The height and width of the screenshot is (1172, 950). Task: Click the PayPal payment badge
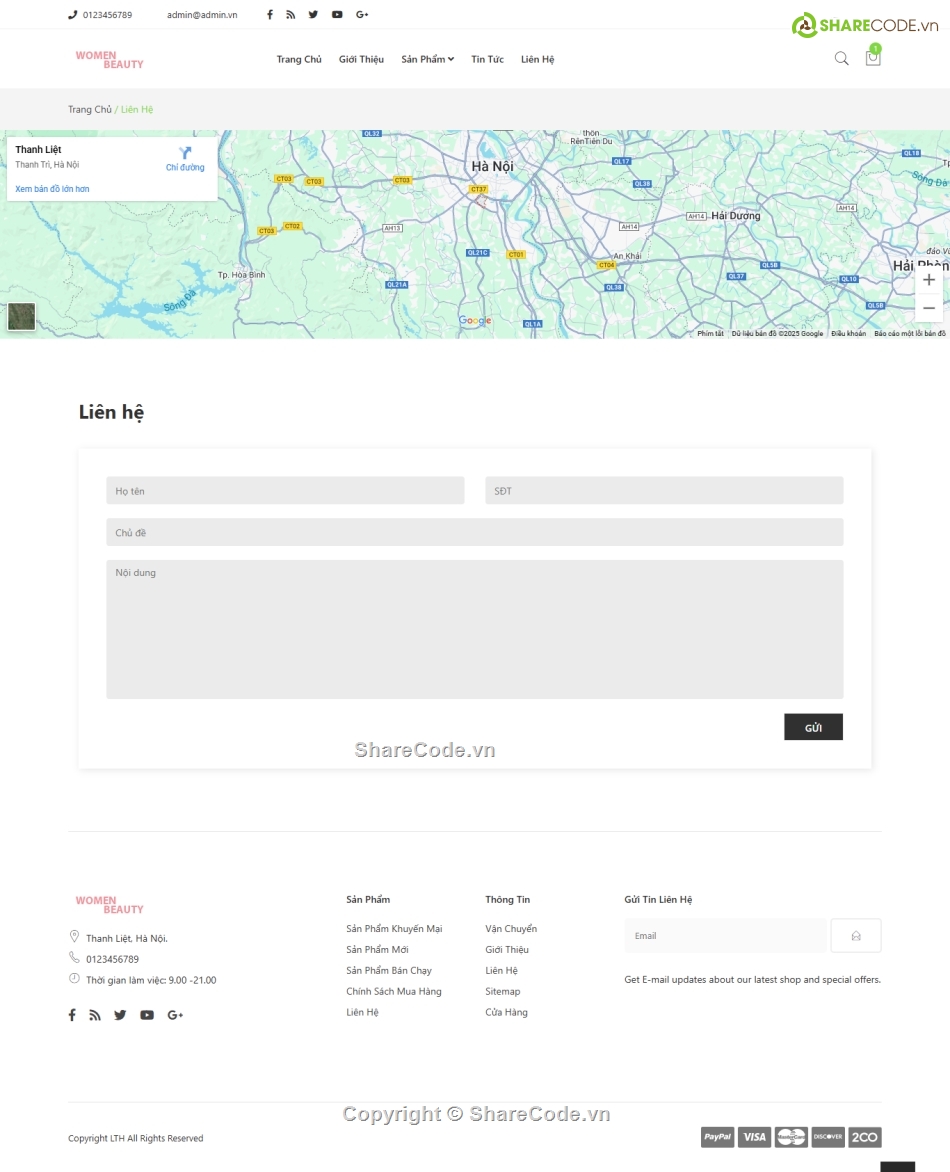(x=718, y=1137)
